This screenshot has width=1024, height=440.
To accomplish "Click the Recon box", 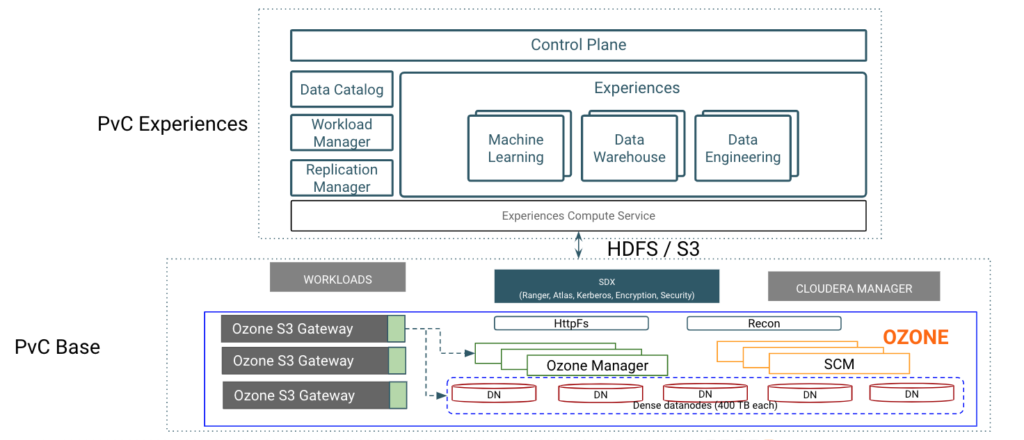I will [763, 324].
